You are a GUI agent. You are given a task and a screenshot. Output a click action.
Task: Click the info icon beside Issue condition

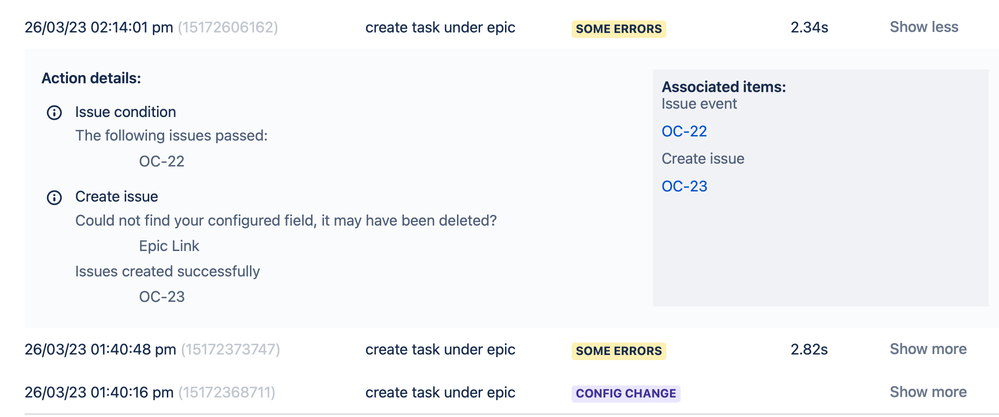(54, 113)
